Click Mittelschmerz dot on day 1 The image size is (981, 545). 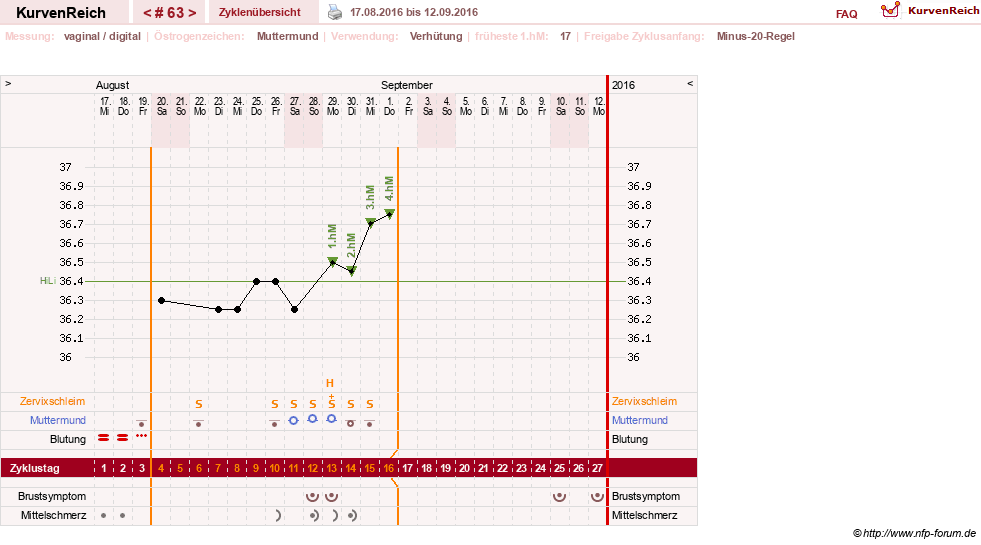click(x=103, y=516)
